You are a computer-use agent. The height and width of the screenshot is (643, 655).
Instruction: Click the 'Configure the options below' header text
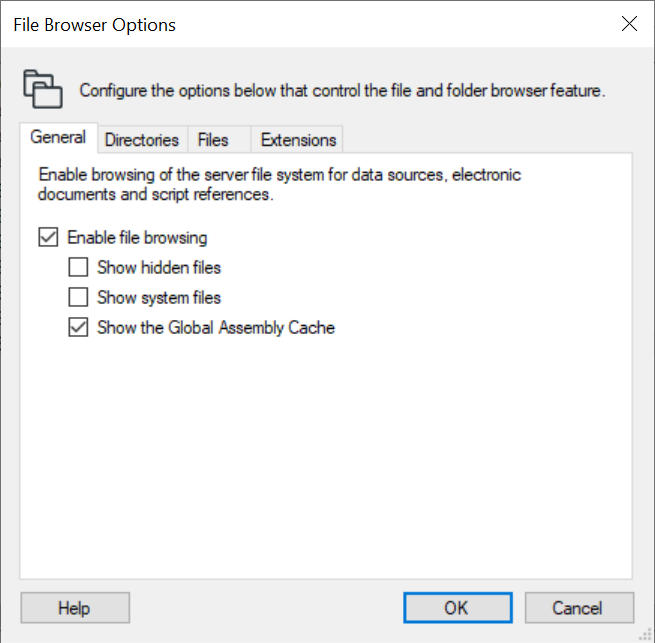(x=342, y=91)
